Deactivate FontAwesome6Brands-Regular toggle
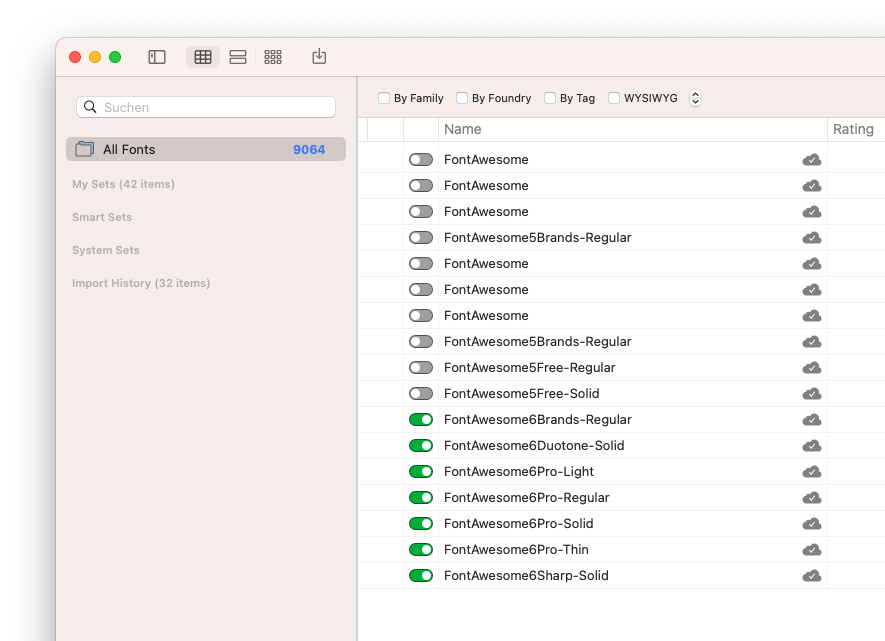This screenshot has width=885, height=641. [421, 420]
